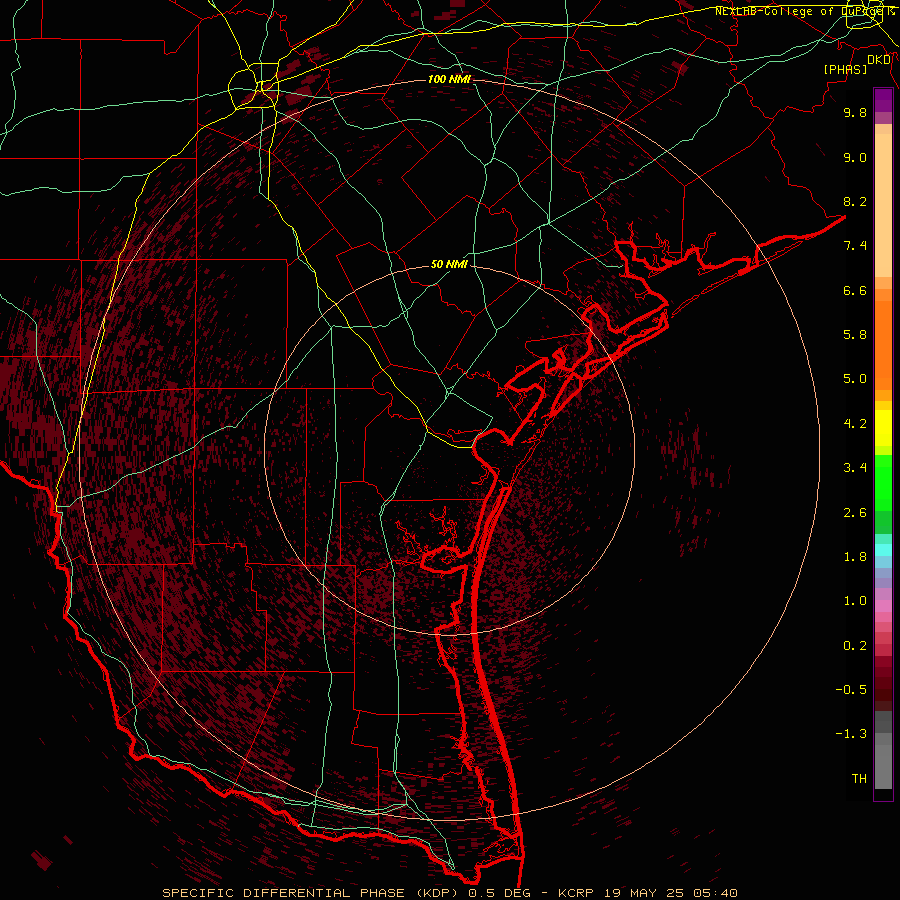Click the 7.4 value on the color scale
Viewport: 900px width, 900px height.
pyautogui.click(x=855, y=246)
